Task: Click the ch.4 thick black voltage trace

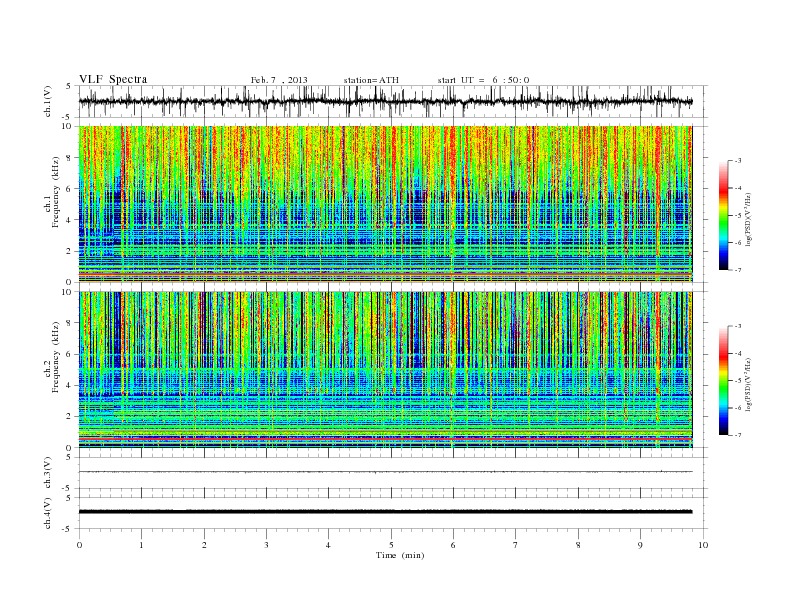Action: click(x=385, y=512)
